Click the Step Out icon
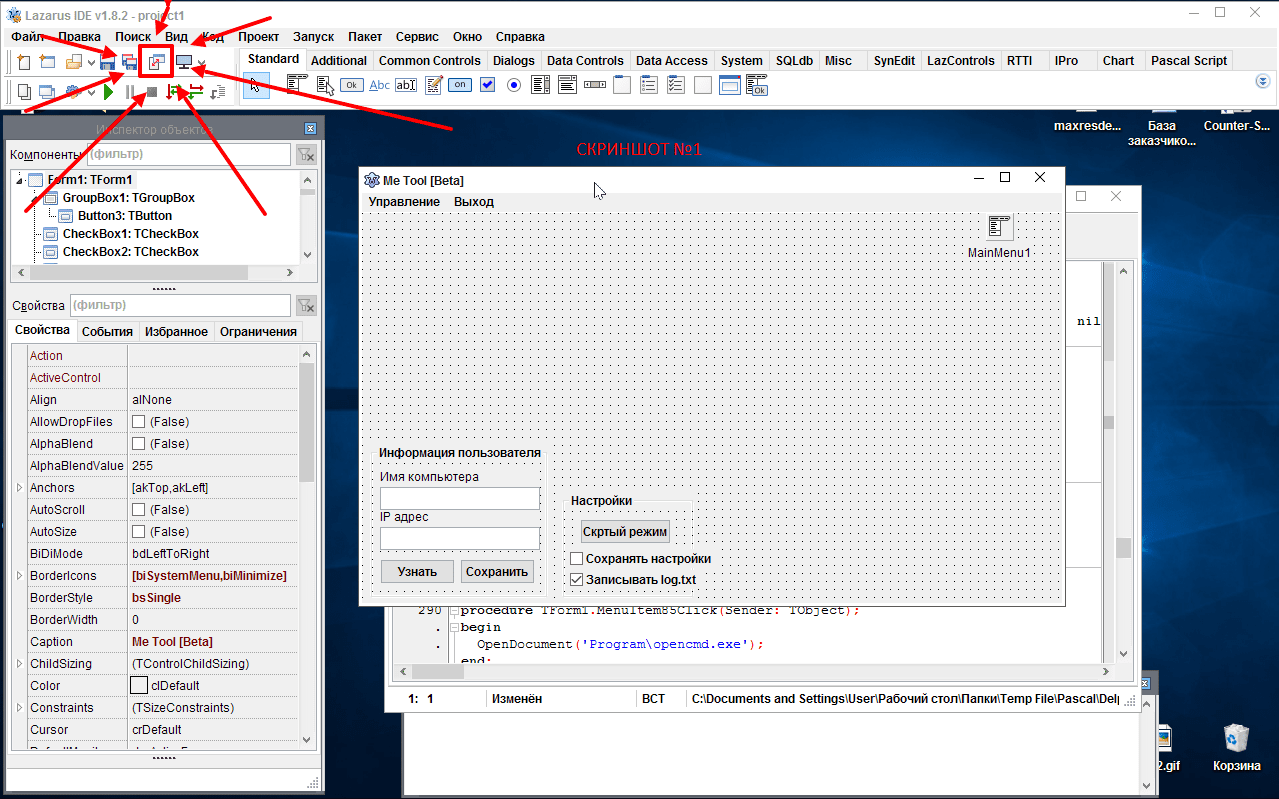The image size is (1279, 799). click(x=218, y=92)
